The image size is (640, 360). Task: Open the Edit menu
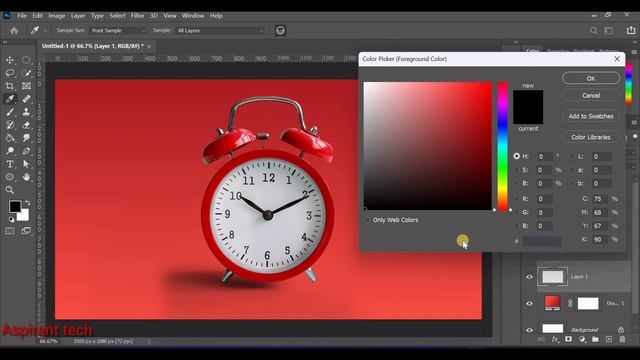point(37,16)
